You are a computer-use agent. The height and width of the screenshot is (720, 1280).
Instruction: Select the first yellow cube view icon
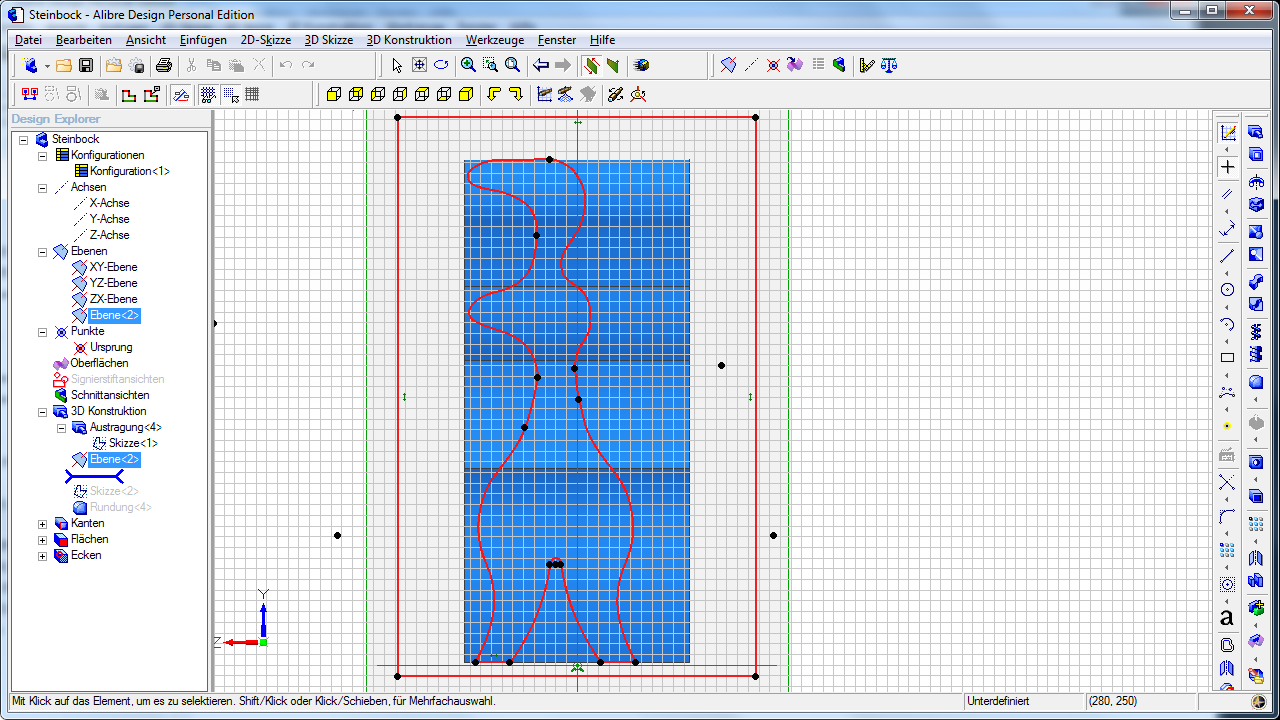[334, 95]
